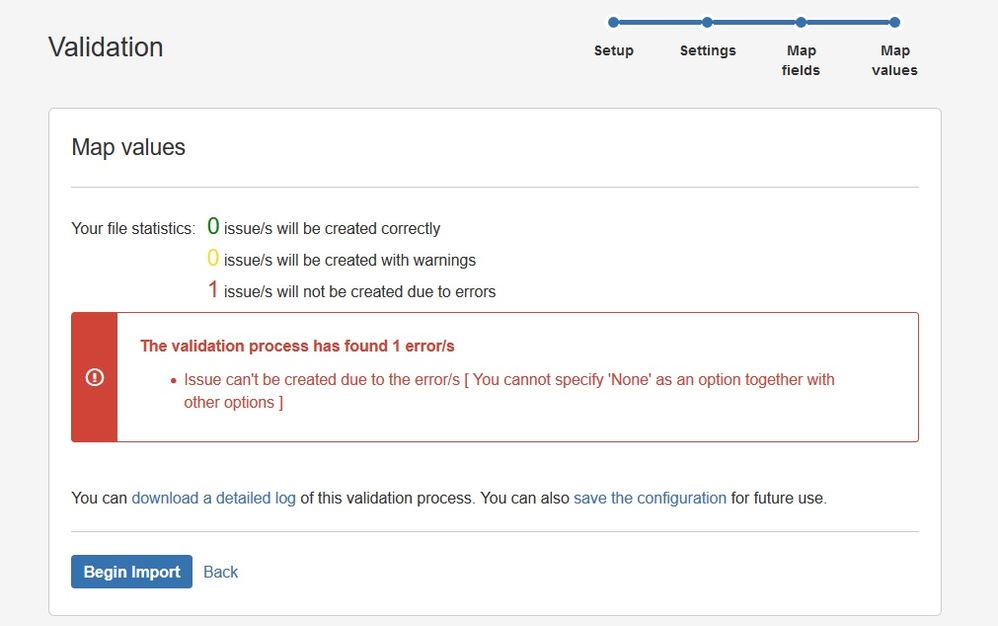The image size is (998, 626).
Task: Click 'issue/s will be created correctly' text
Action: click(x=332, y=228)
